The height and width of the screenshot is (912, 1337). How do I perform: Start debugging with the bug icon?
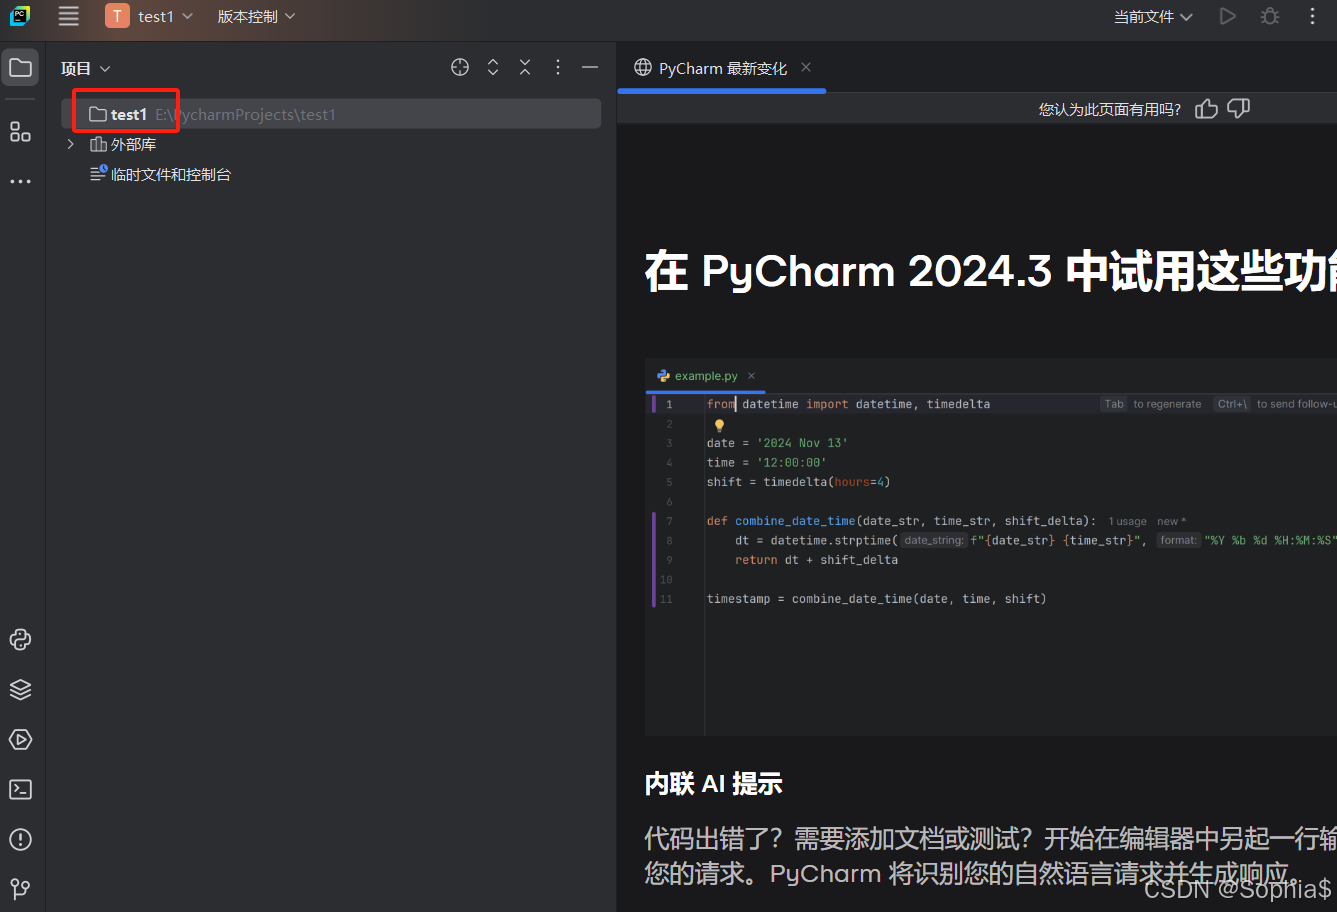(x=1269, y=16)
